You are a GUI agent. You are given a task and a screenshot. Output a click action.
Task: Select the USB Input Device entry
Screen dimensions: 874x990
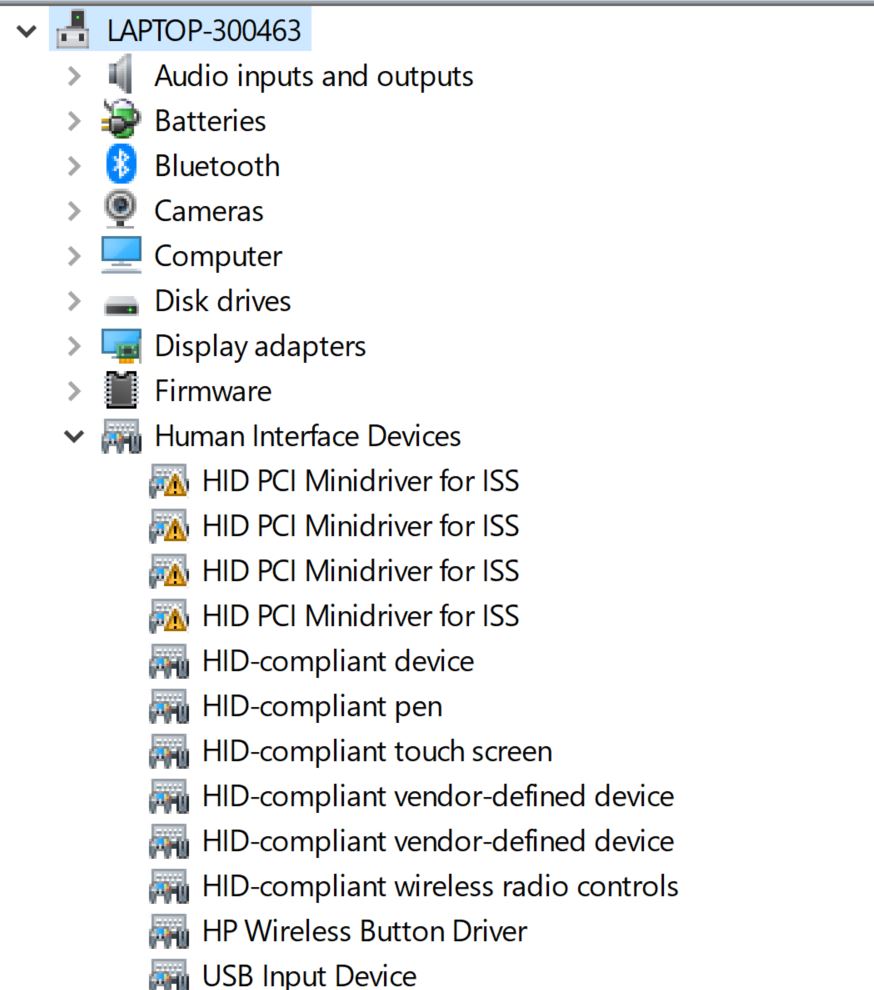[309, 975]
